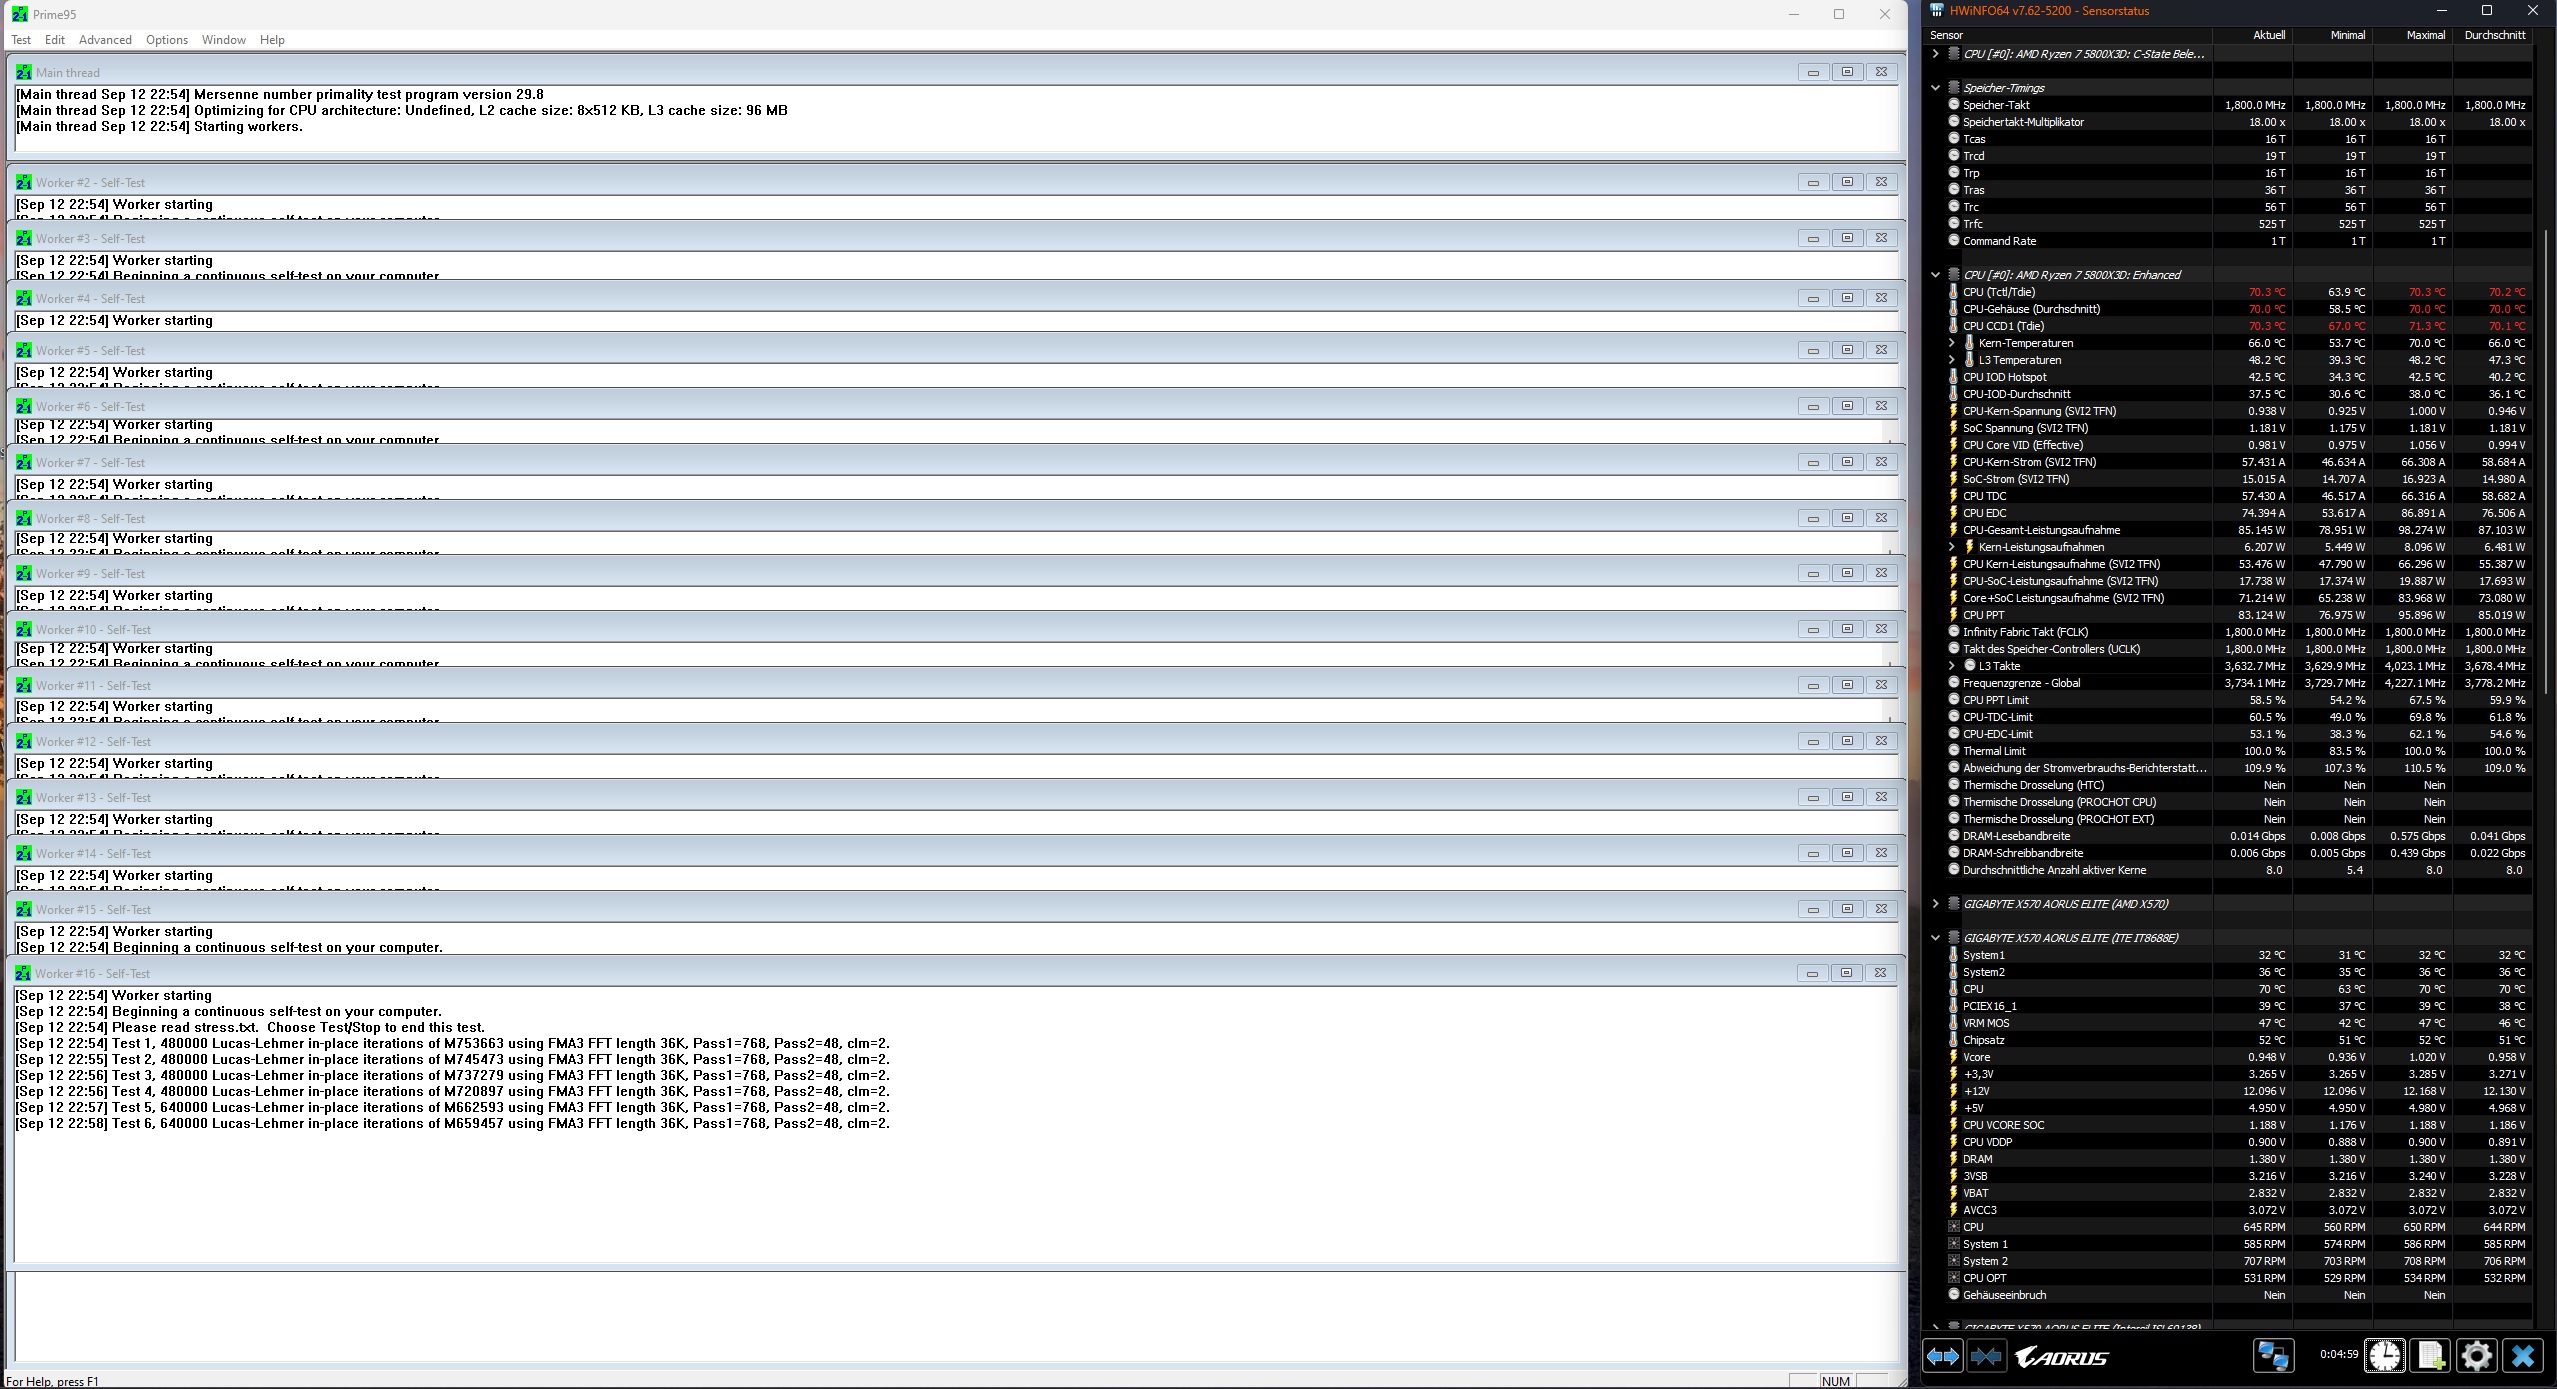Image resolution: width=2557 pixels, height=1389 pixels.
Task: Expand the Kern-Temperaturen sub-item
Action: tap(1951, 343)
